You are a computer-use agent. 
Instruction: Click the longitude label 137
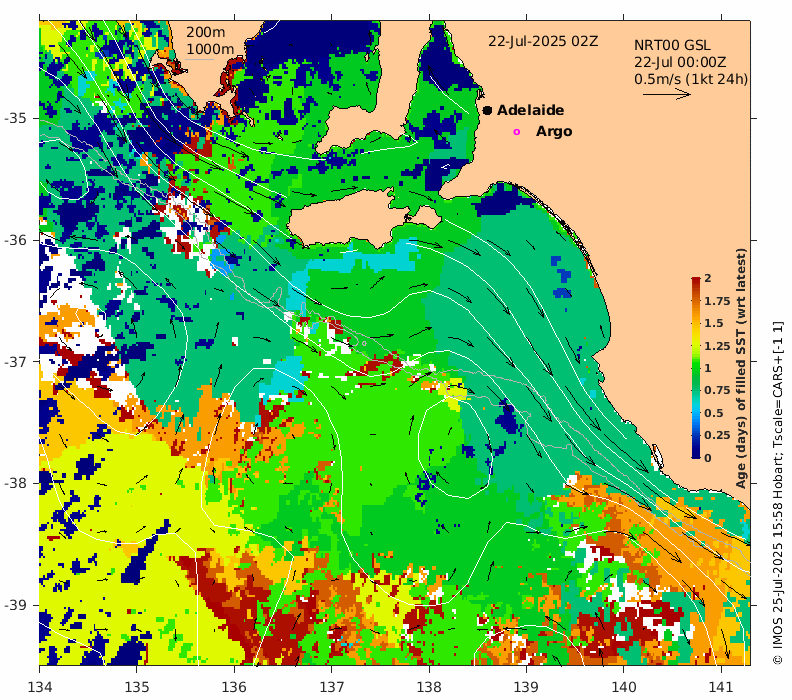332,687
